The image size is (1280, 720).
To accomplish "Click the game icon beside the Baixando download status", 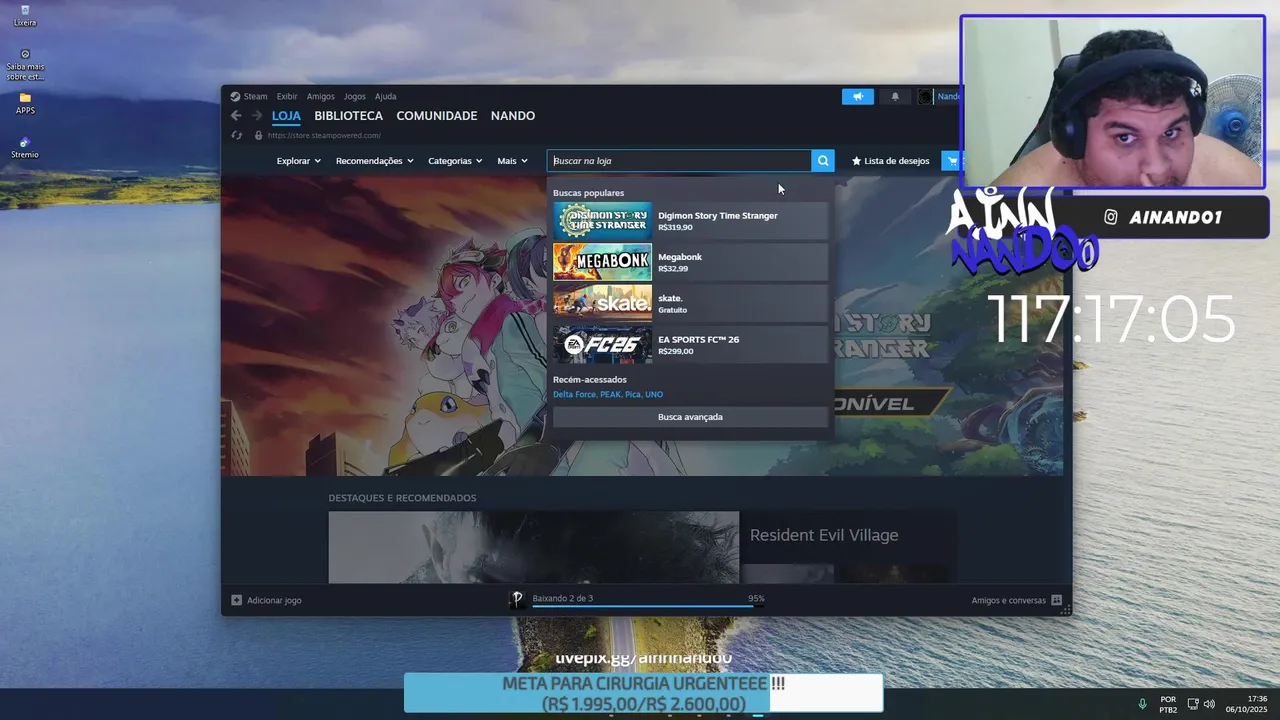I will pyautogui.click(x=517, y=599).
